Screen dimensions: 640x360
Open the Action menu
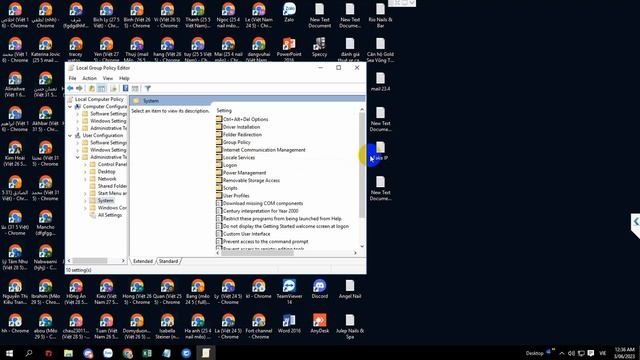coord(89,78)
